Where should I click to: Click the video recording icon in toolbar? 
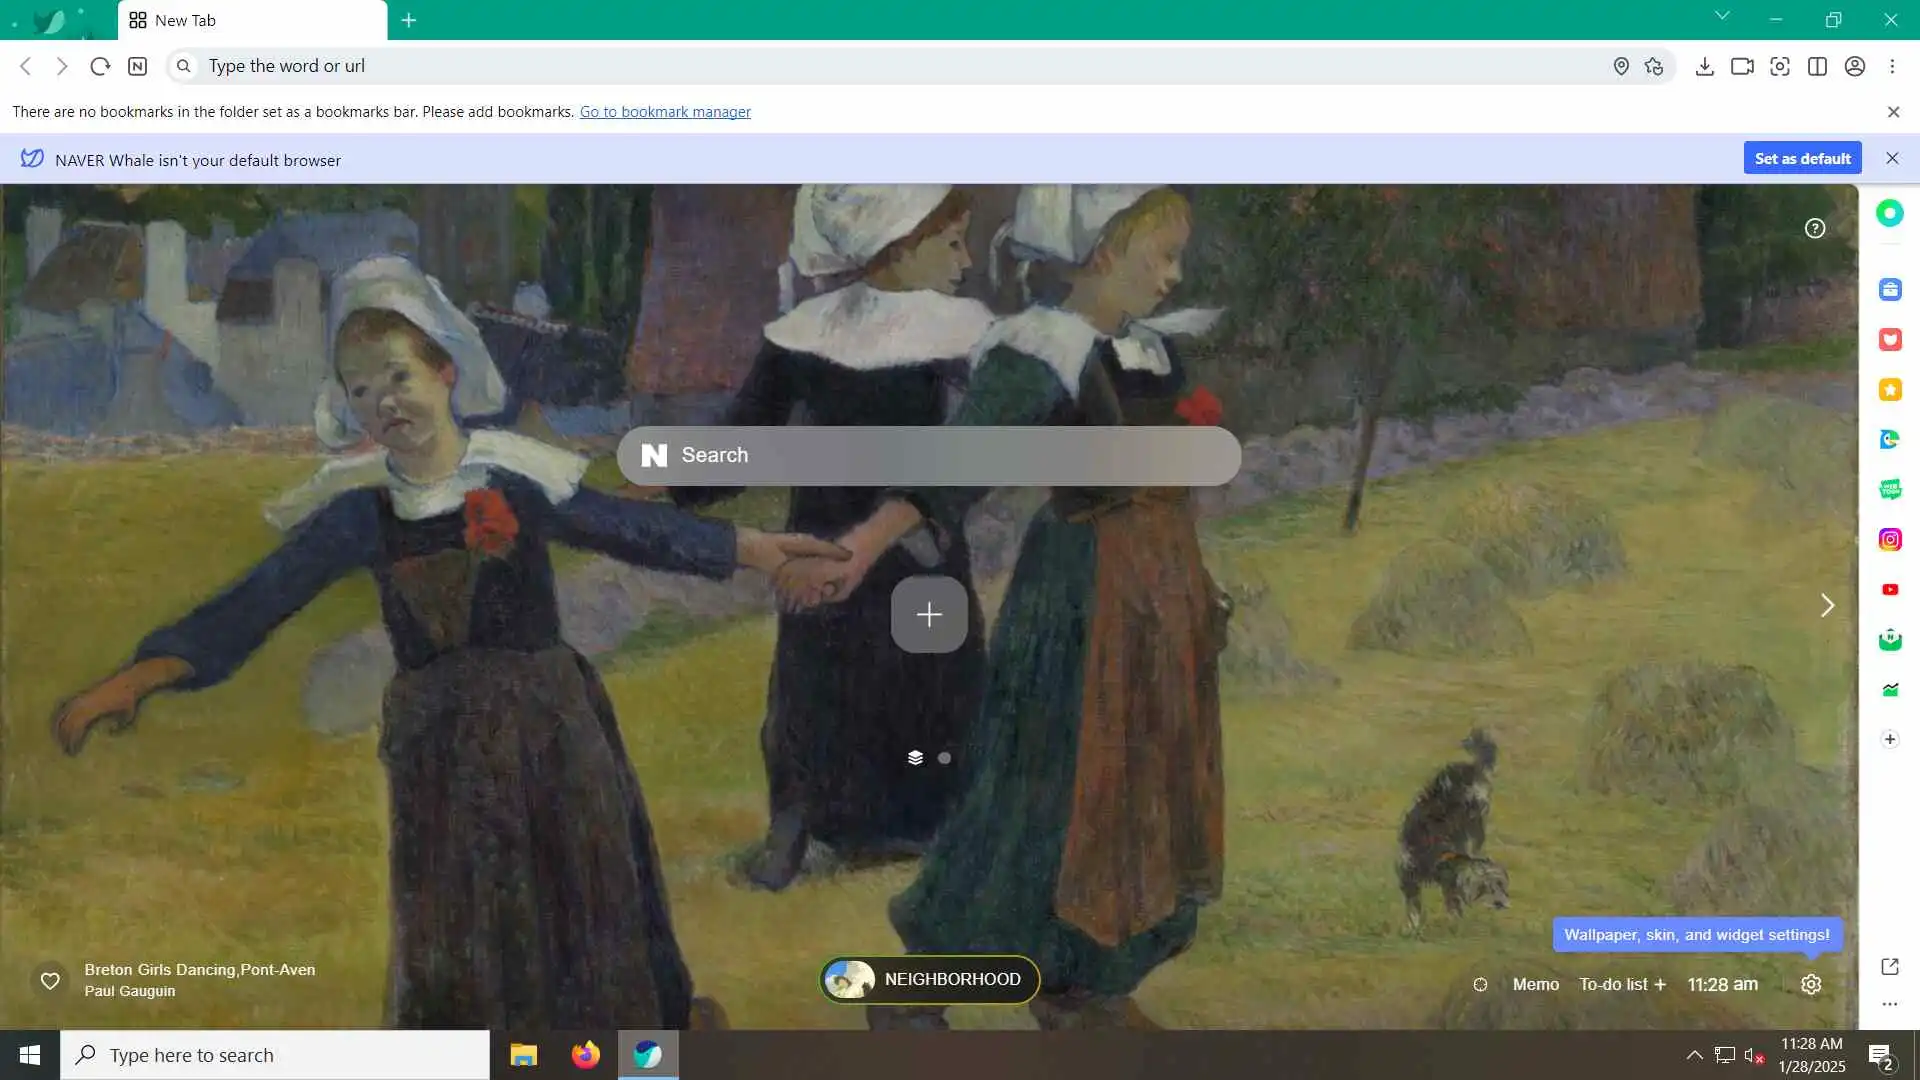tap(1742, 66)
